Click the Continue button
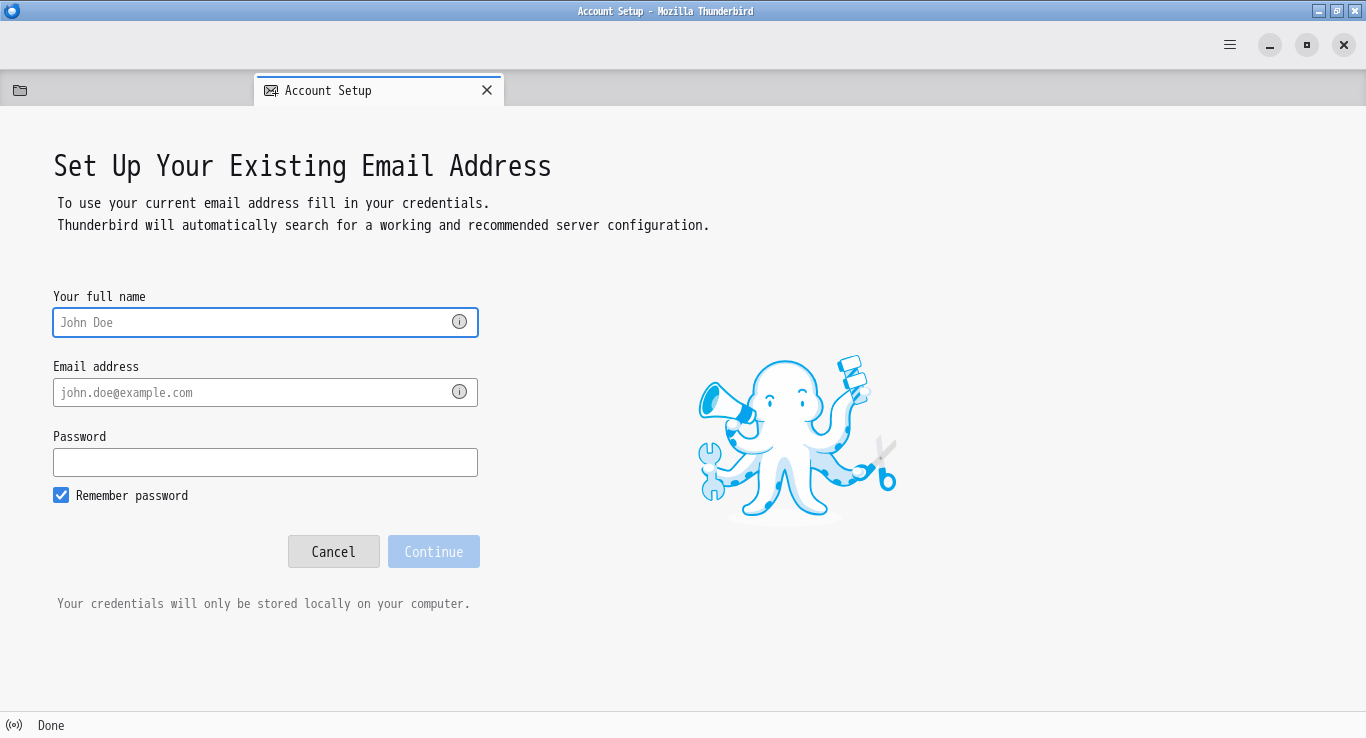Image resolution: width=1366 pixels, height=738 pixels. click(x=433, y=551)
